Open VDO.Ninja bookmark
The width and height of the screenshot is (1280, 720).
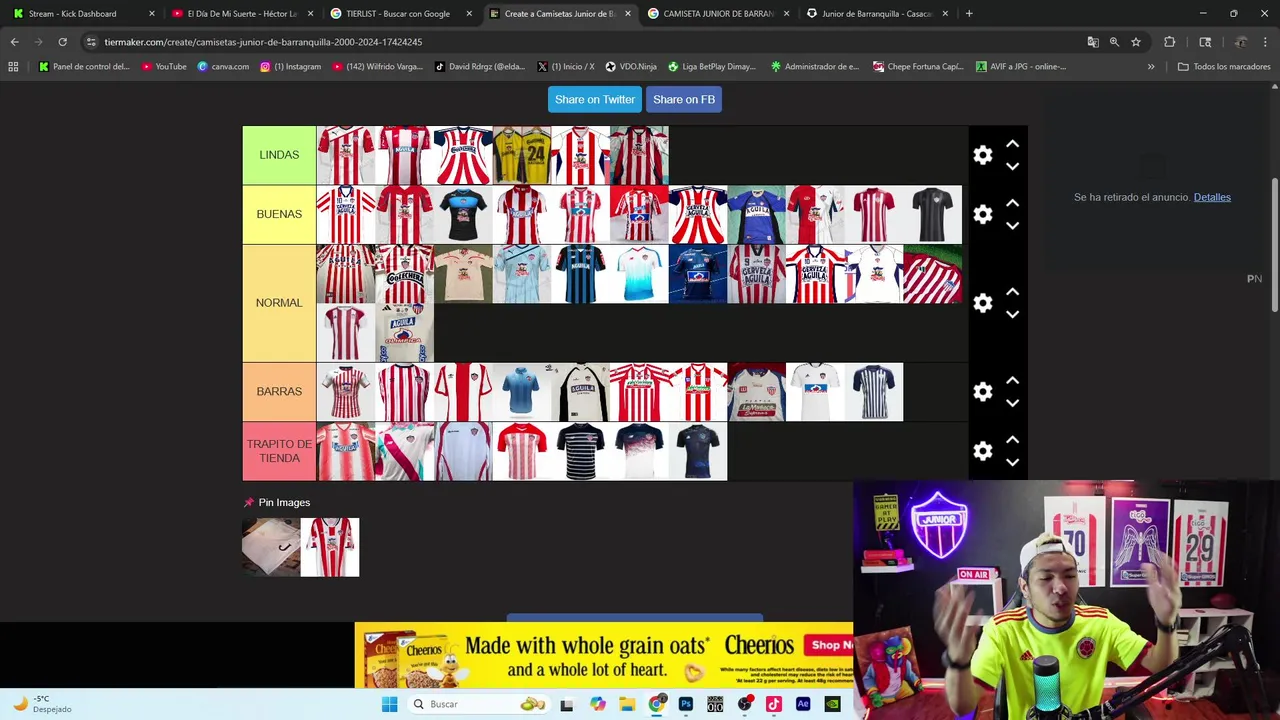coord(631,67)
